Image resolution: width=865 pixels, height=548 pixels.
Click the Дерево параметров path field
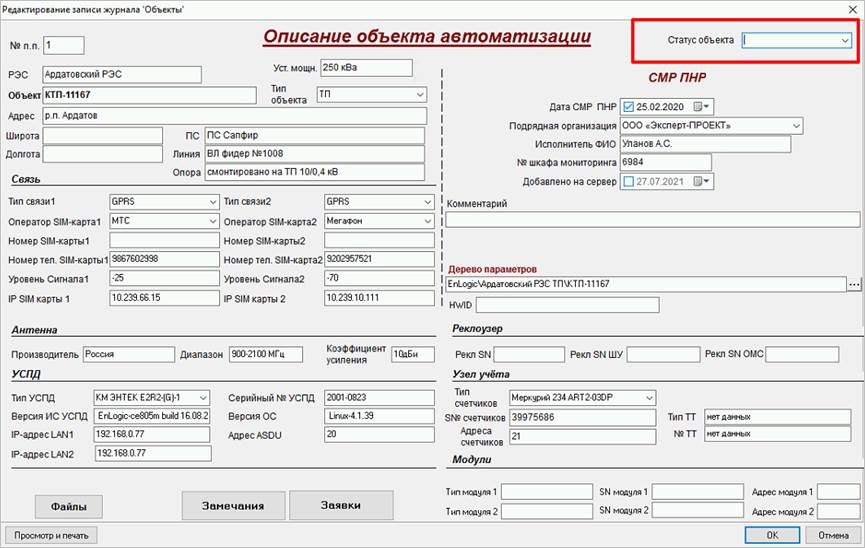[x=646, y=284]
